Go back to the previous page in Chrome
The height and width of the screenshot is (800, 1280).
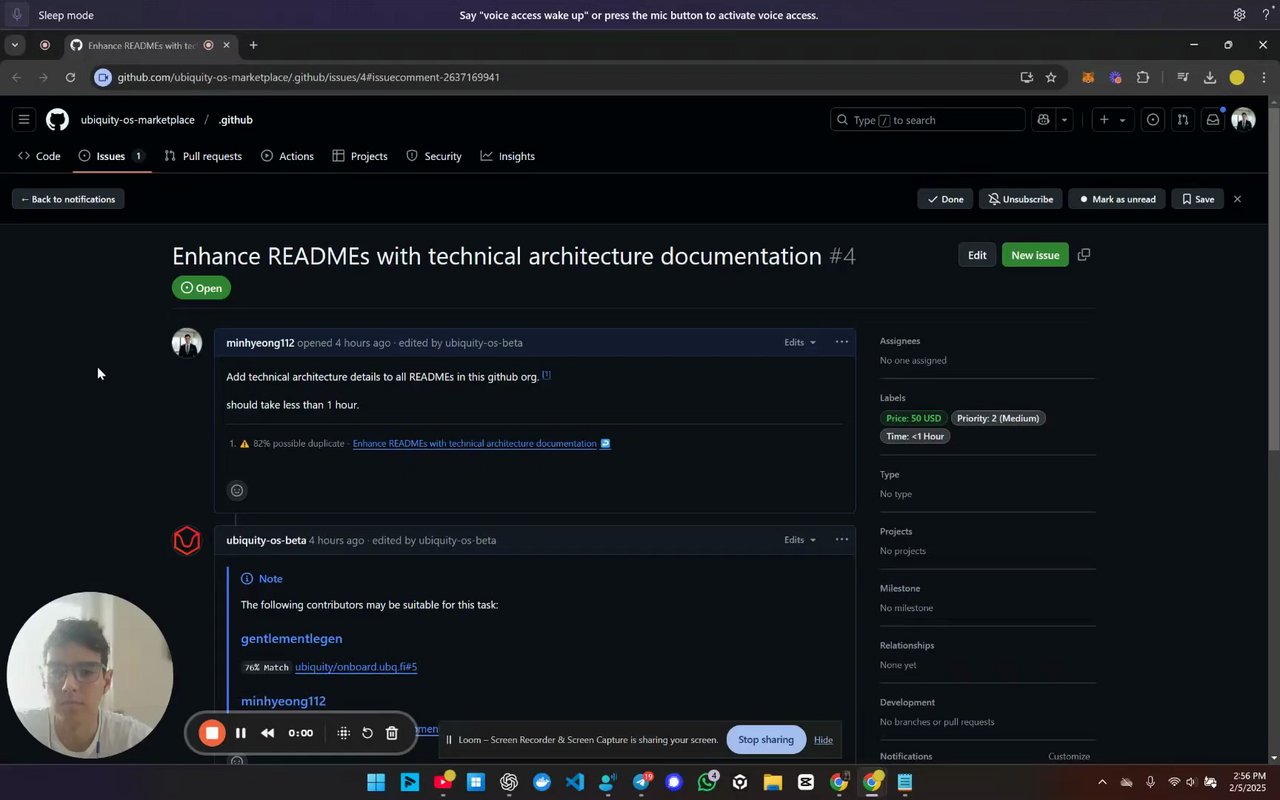17,77
